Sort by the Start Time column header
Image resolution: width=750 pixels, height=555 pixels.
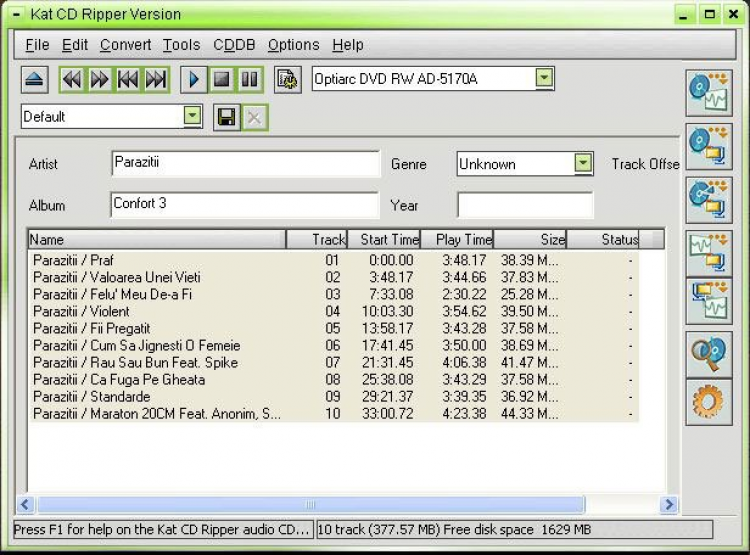384,239
